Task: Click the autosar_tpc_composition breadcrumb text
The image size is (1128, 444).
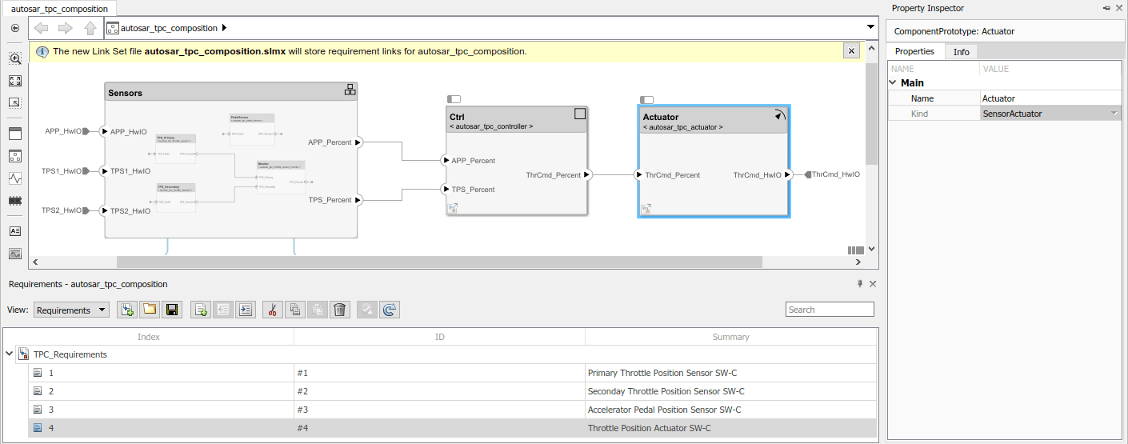Action: coord(169,28)
